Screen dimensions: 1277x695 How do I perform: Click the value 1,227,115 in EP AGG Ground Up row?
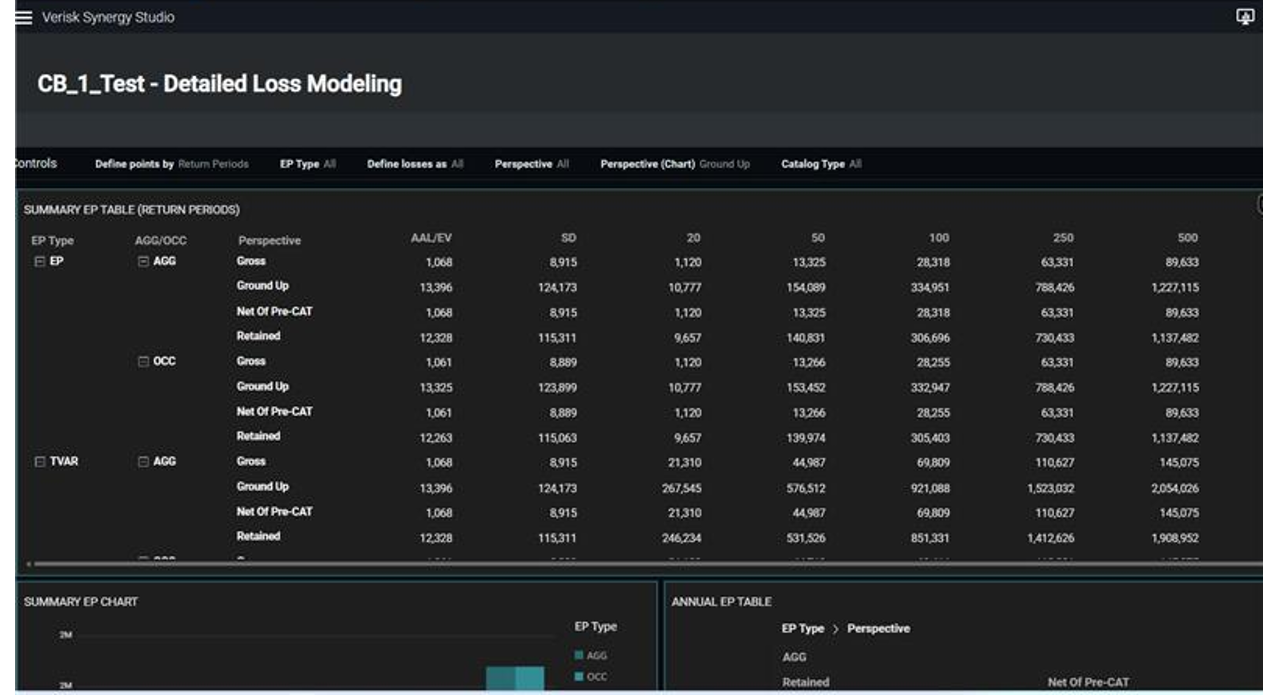(1176, 287)
